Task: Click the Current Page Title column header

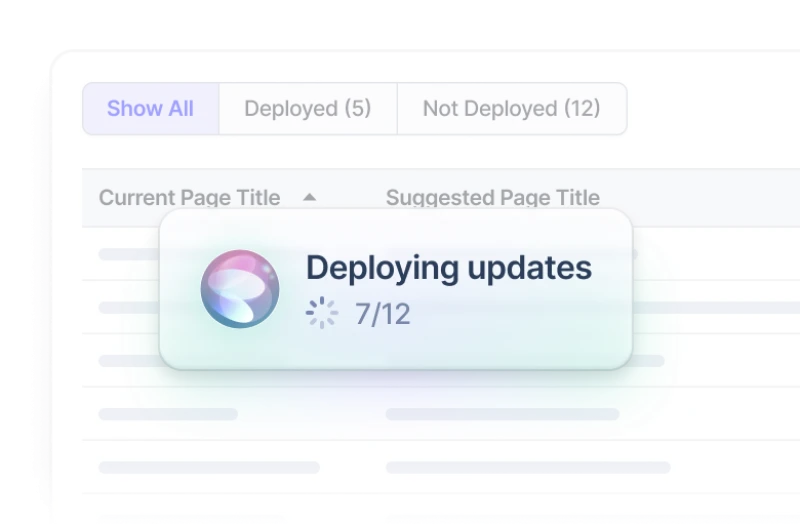Action: [189, 197]
